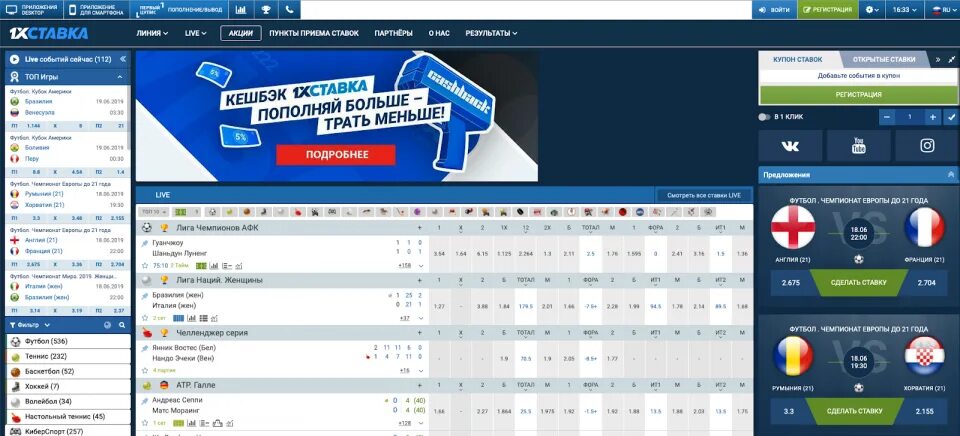Go to ПУНКТЫ ПРИЕМА СТАВОК
The image size is (960, 436).
click(x=314, y=33)
